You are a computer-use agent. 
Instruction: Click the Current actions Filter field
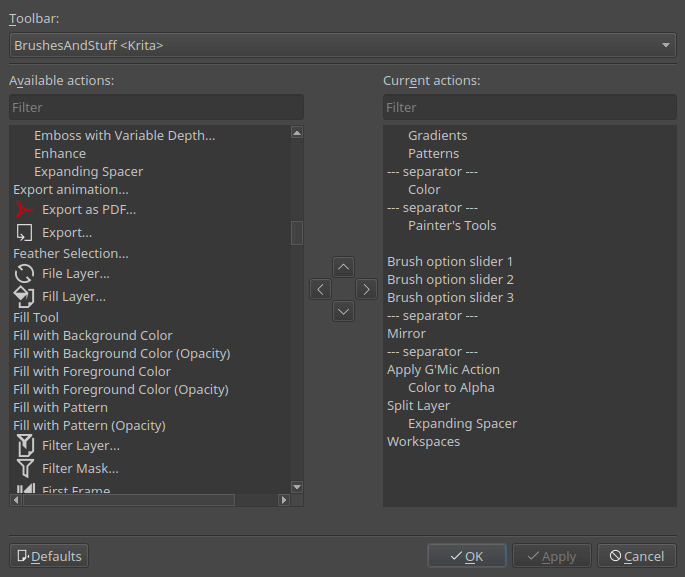(530, 107)
